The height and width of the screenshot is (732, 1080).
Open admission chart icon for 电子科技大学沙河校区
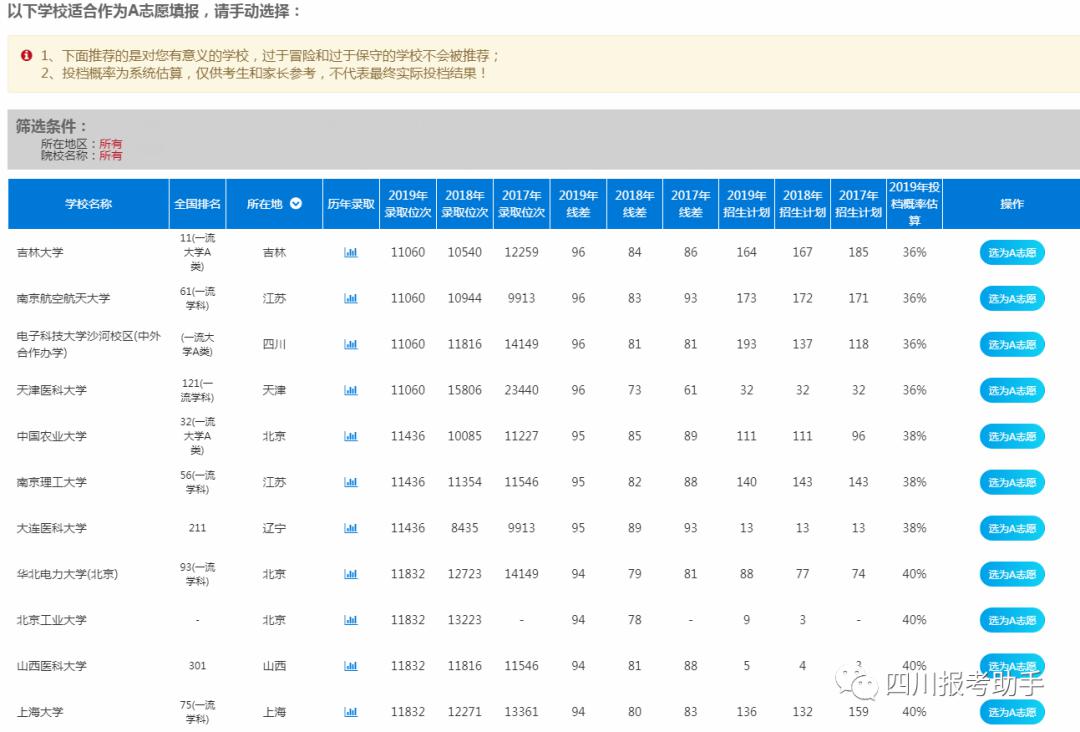351,344
